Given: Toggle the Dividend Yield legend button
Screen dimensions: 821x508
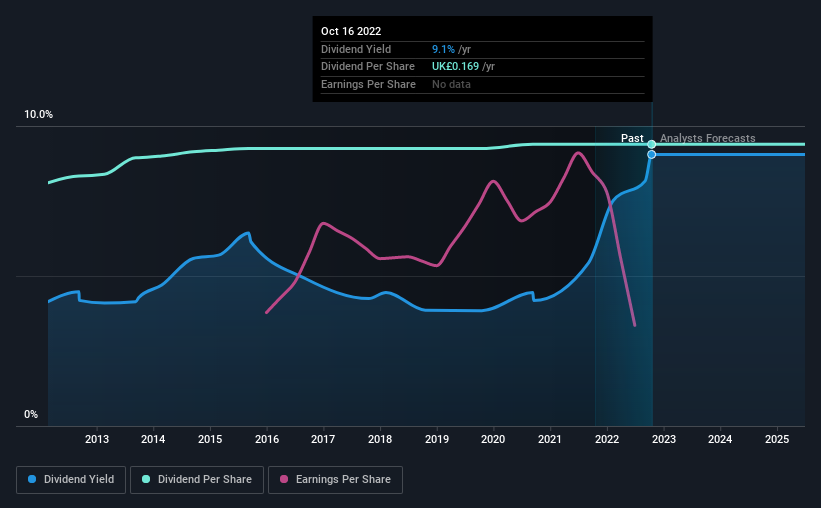Looking at the screenshot, I should 71,480.
